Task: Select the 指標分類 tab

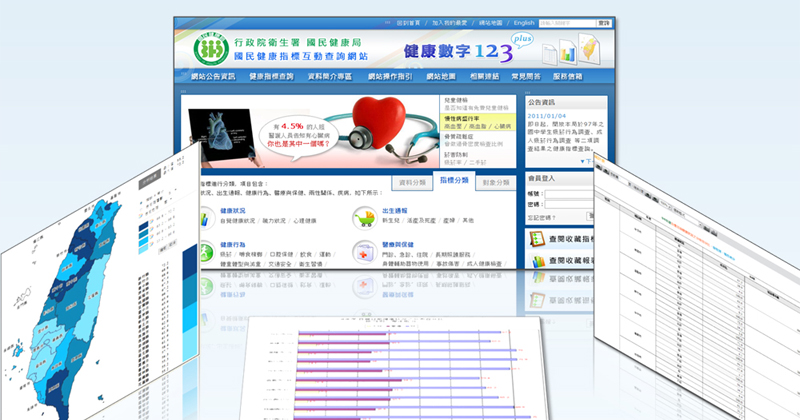Action: 454,181
